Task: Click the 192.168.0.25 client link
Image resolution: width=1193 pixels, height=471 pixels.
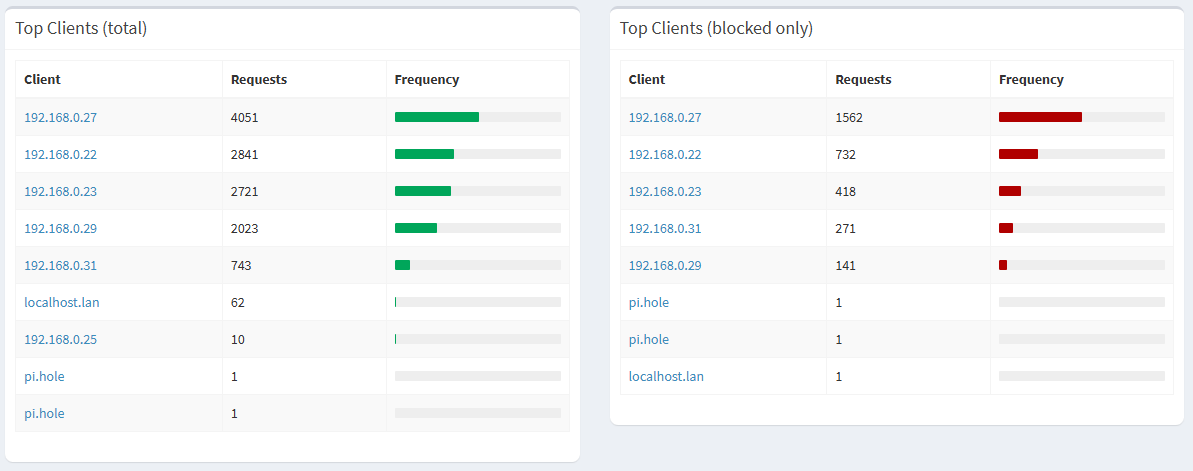Action: click(60, 339)
